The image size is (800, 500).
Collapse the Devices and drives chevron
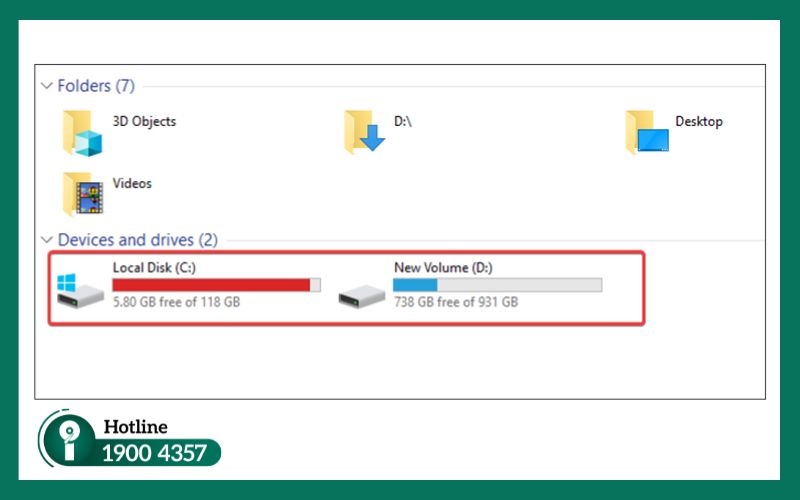tap(46, 240)
